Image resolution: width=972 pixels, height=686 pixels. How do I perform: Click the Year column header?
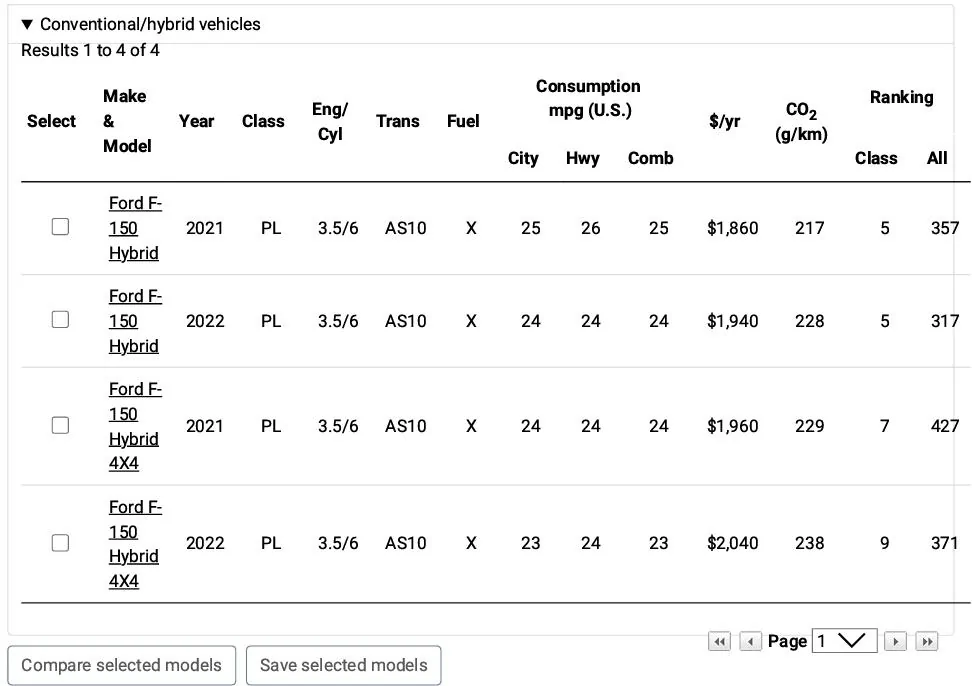click(x=197, y=121)
